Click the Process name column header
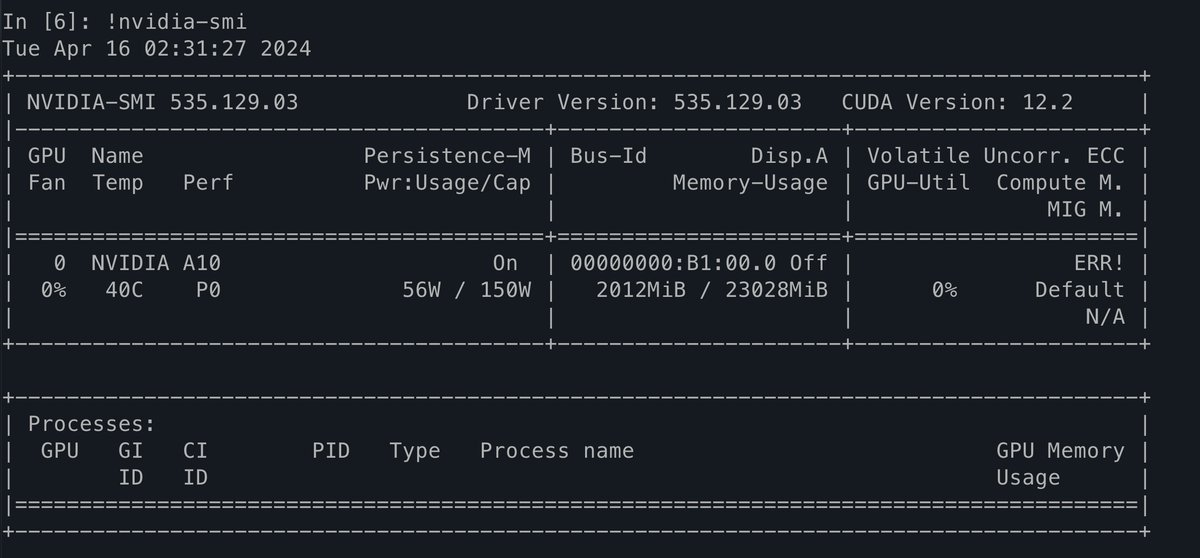 pyautogui.click(x=557, y=451)
